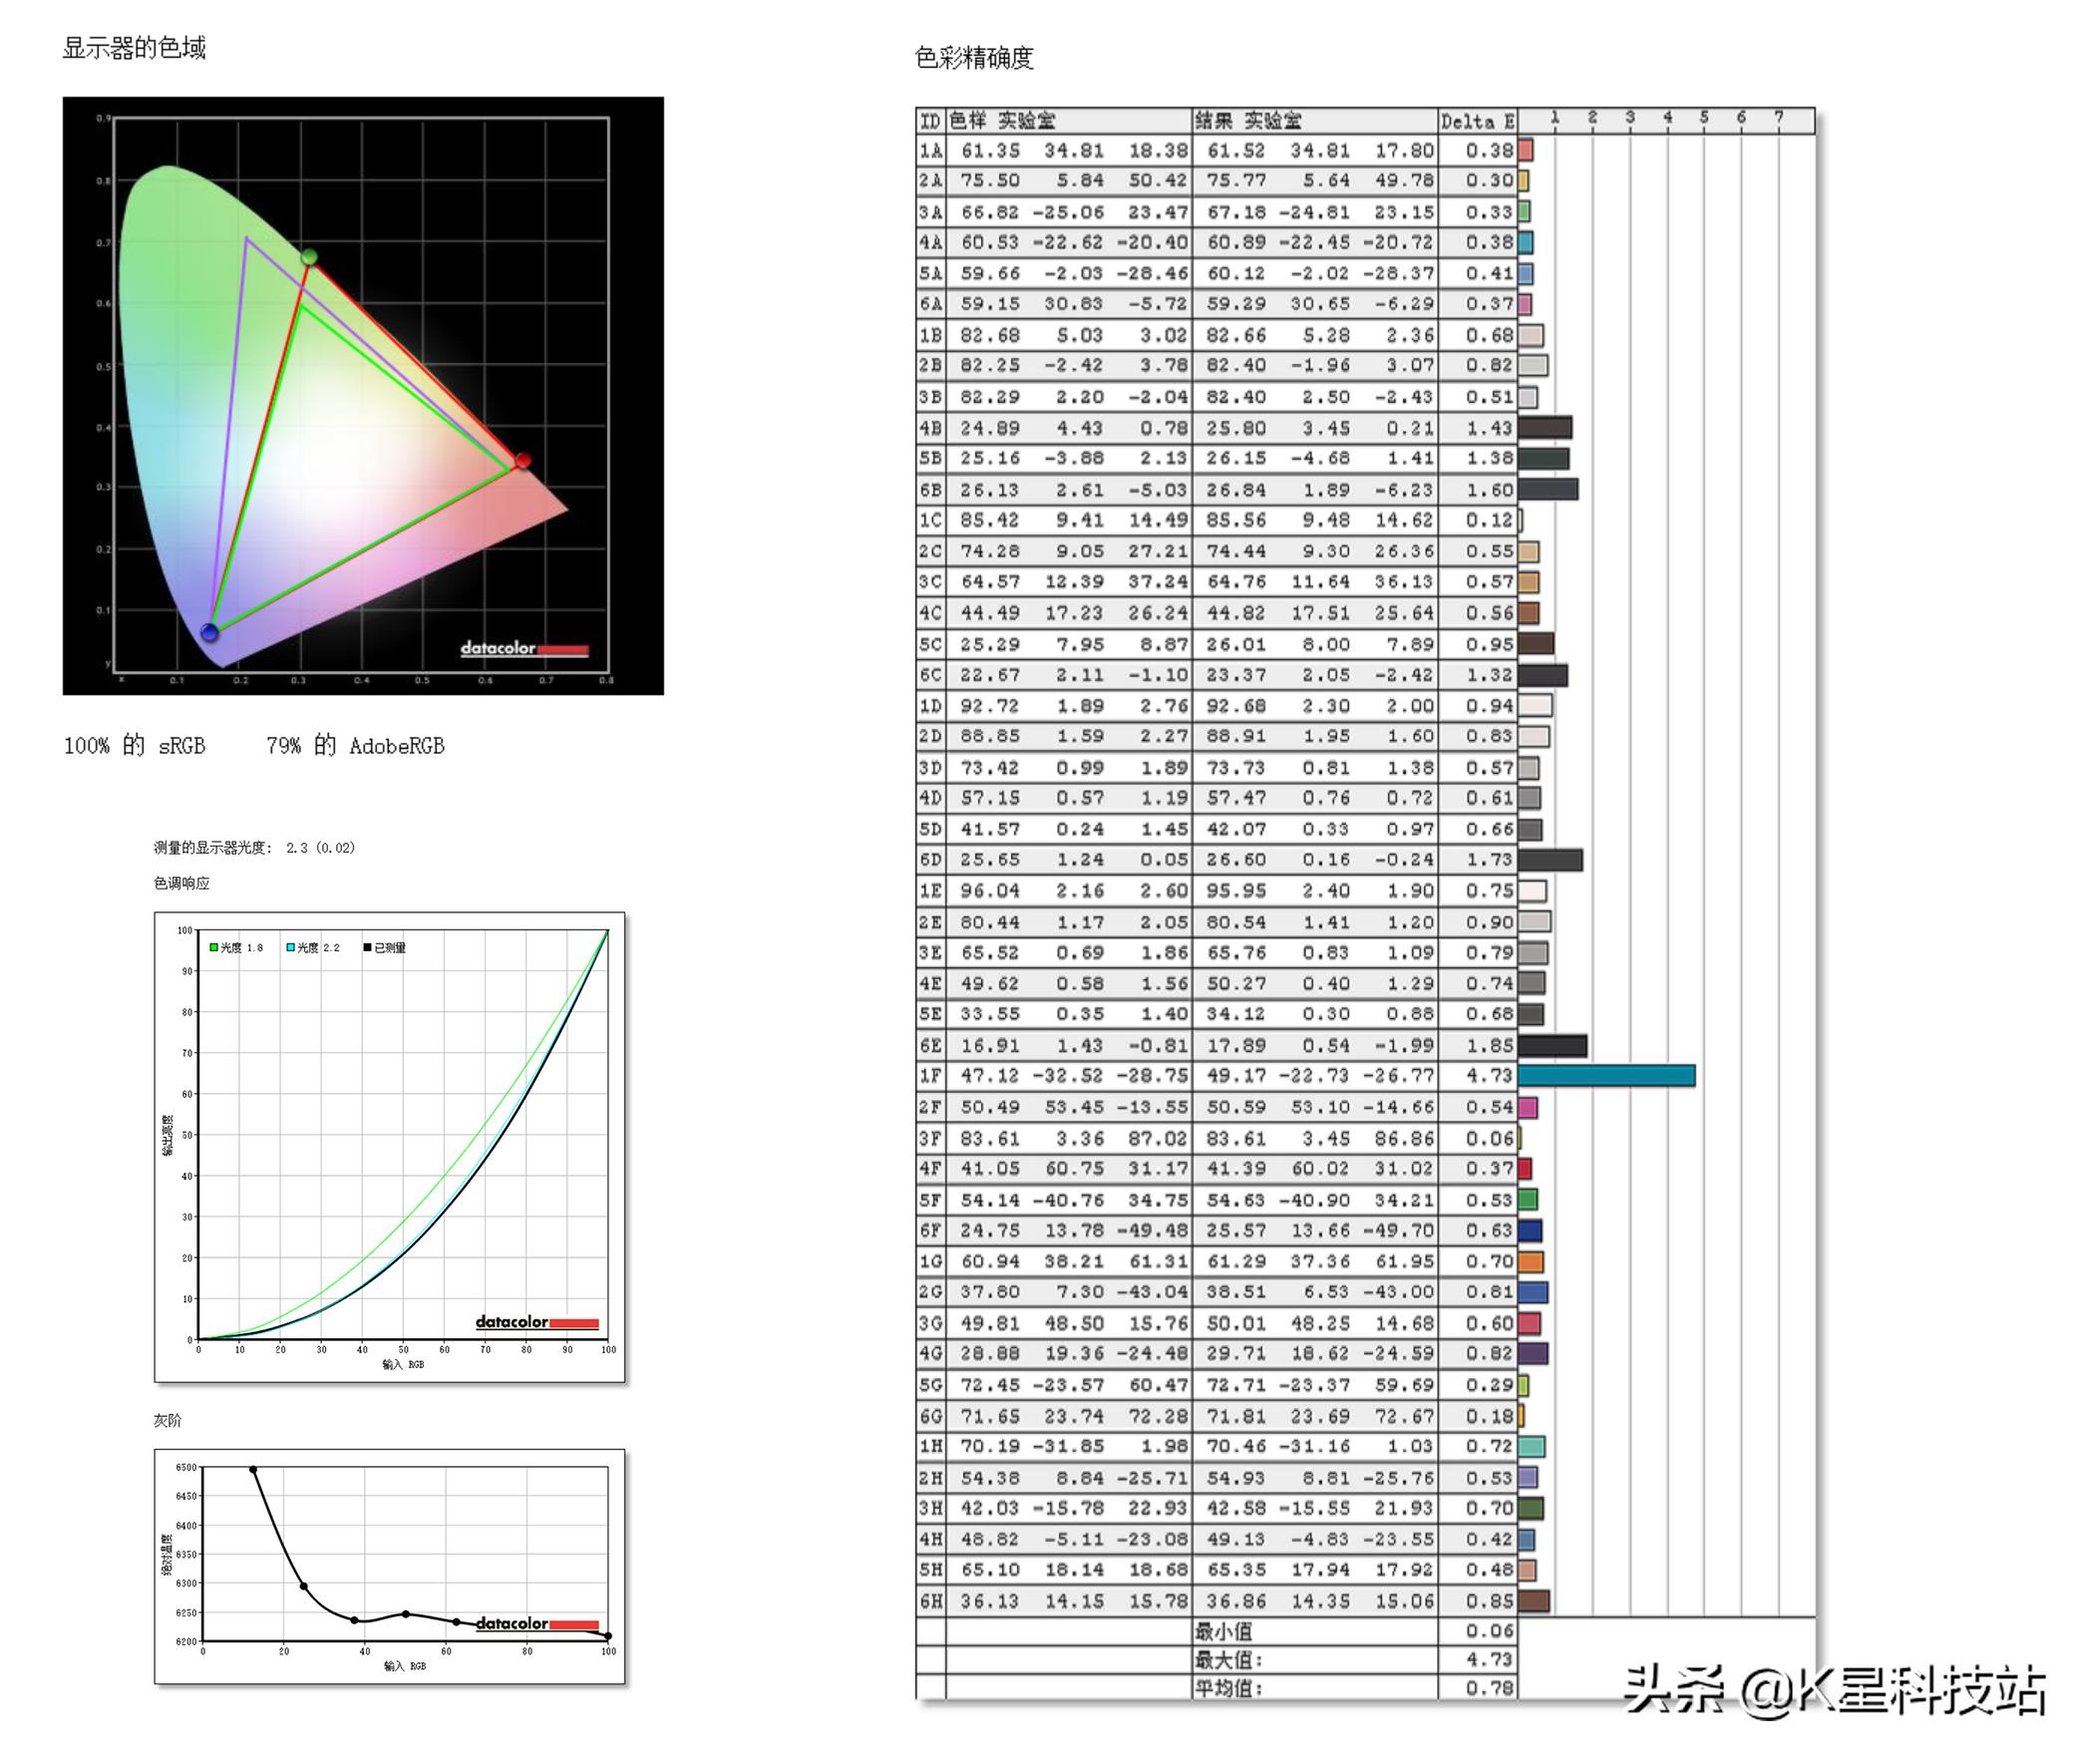Click the green primary marker on gamut chart

point(310,258)
